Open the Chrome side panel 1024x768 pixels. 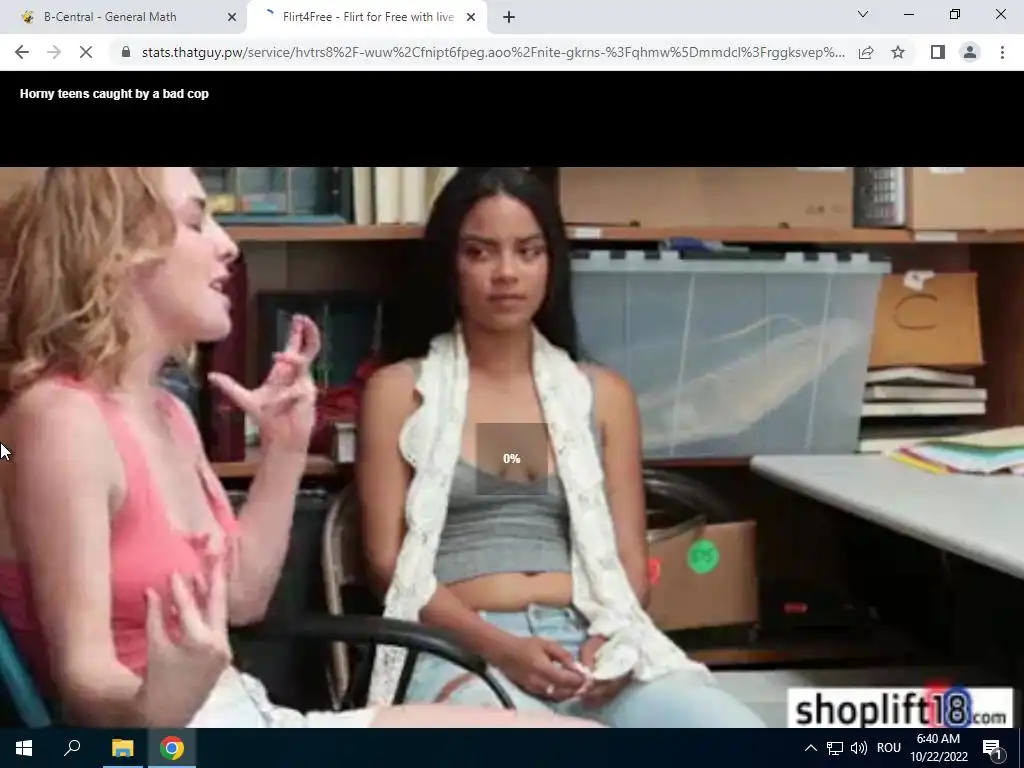[x=938, y=52]
